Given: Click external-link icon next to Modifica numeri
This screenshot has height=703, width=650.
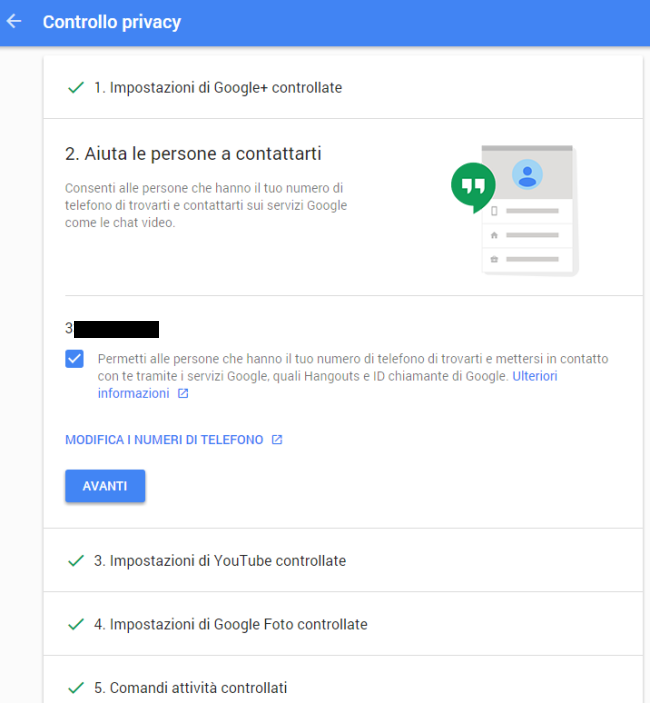Looking at the screenshot, I should pyautogui.click(x=277, y=440).
